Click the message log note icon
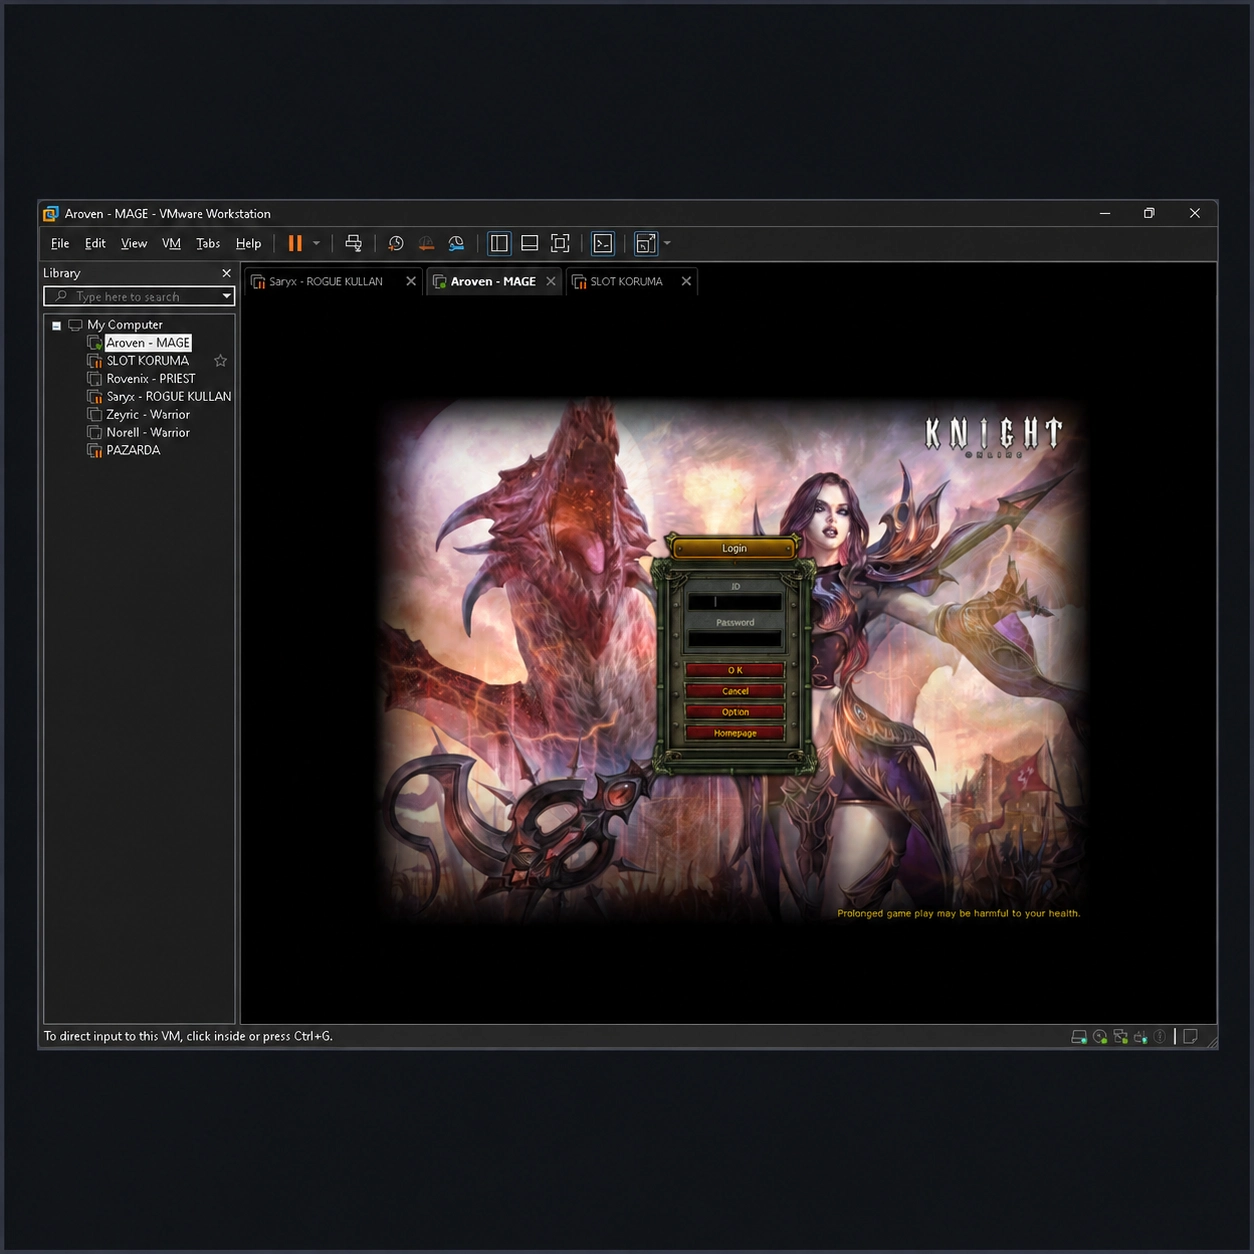 [x=1190, y=1037]
